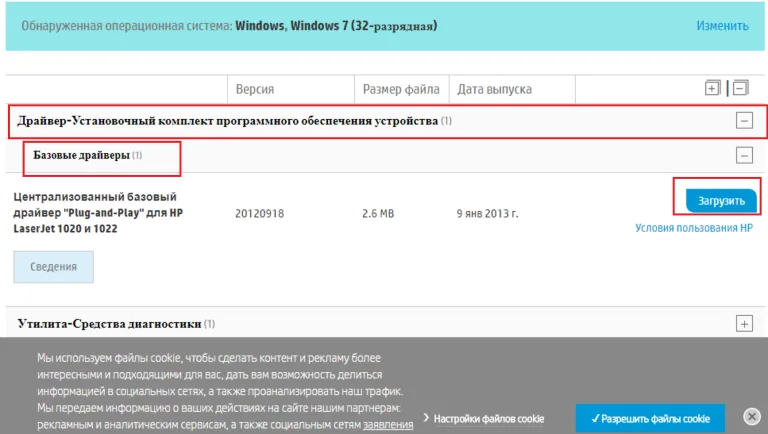Screen dimensions: 768x434
Task: Select the Утилита-Средства диагностики title text
Action: 109,324
